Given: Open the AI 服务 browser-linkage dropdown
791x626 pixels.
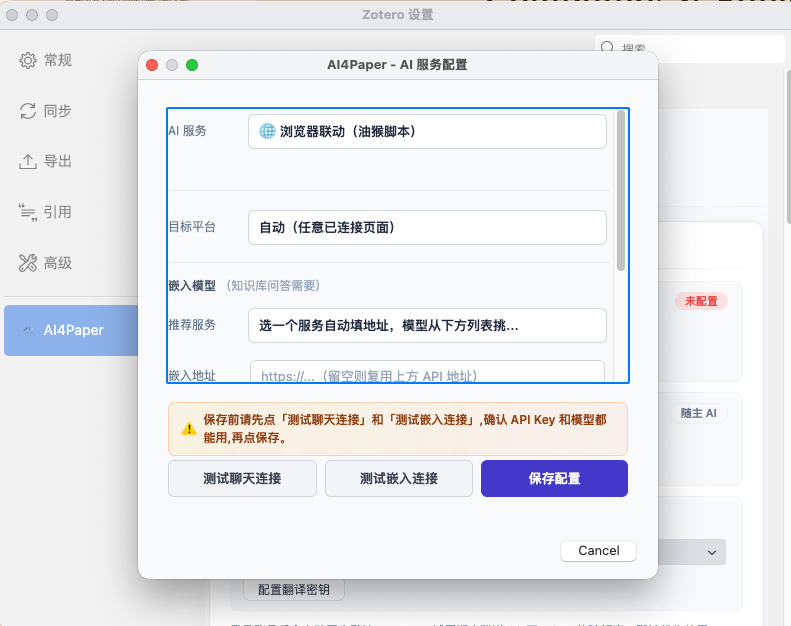Looking at the screenshot, I should (x=427, y=132).
